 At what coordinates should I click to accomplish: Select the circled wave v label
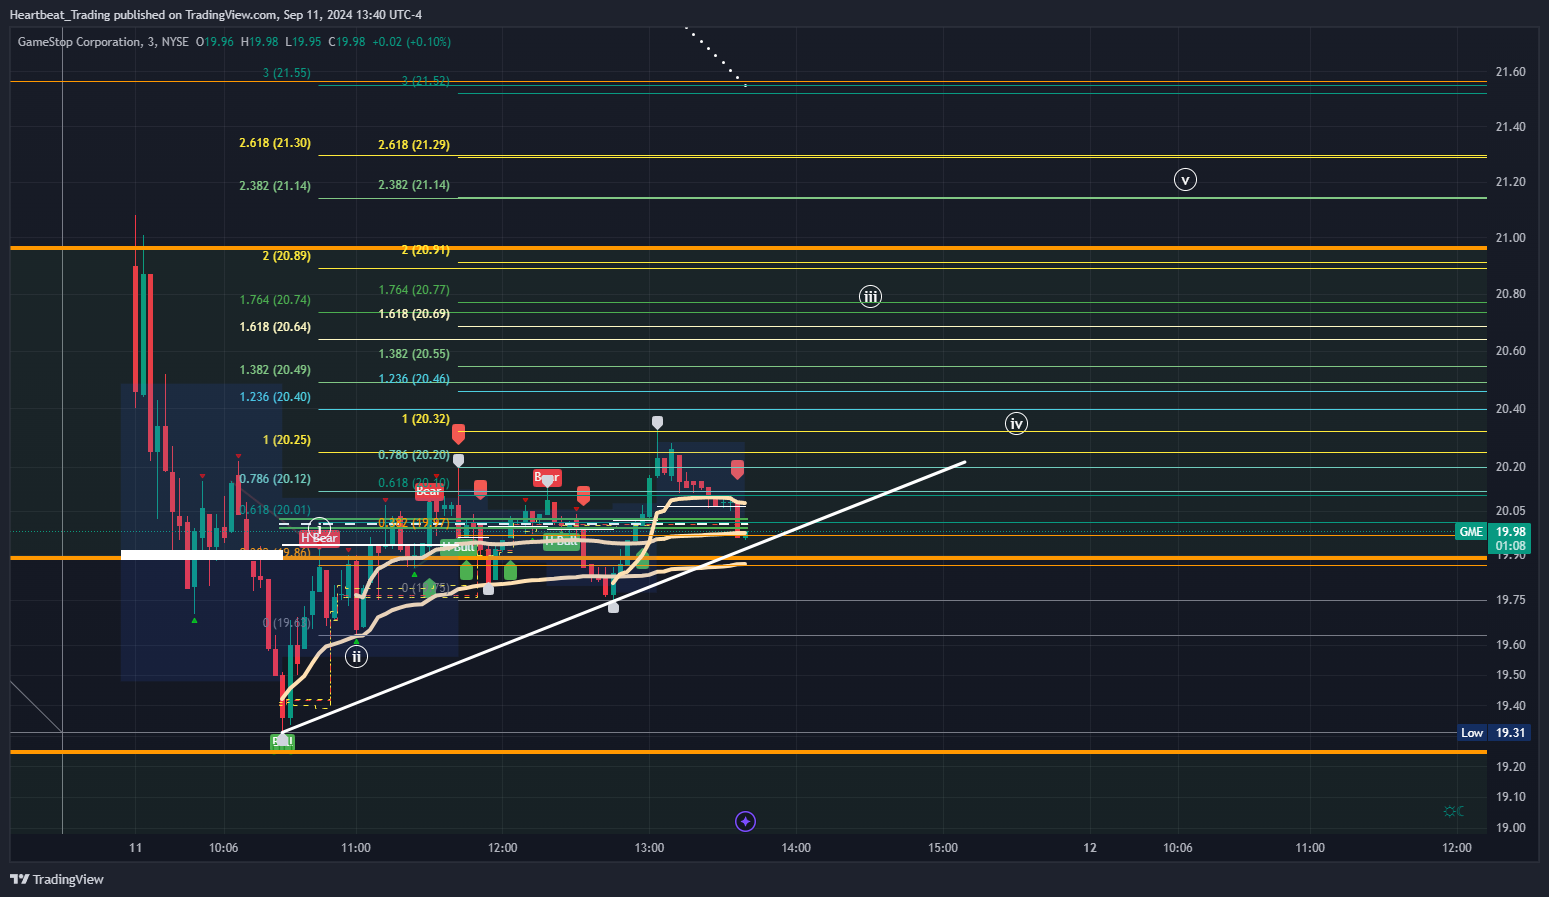point(1185,180)
